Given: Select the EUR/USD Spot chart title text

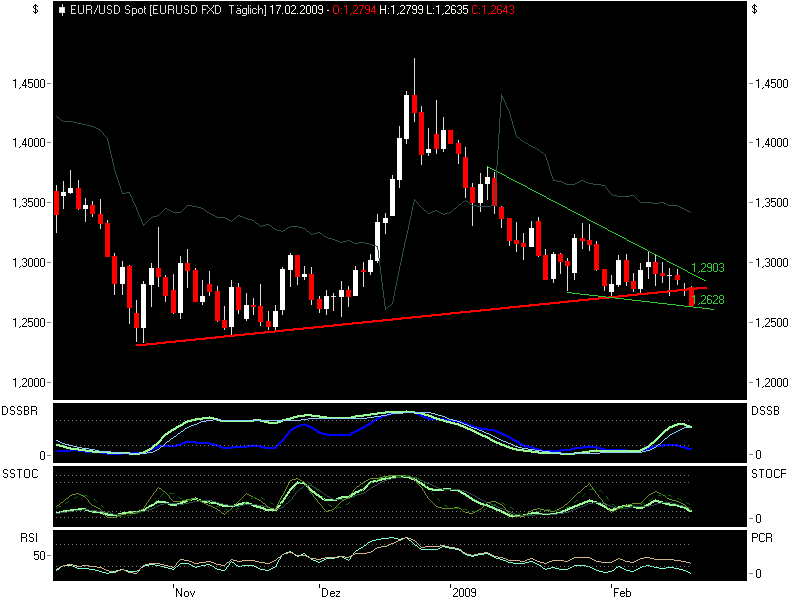Looking at the screenshot, I should click(x=108, y=10).
